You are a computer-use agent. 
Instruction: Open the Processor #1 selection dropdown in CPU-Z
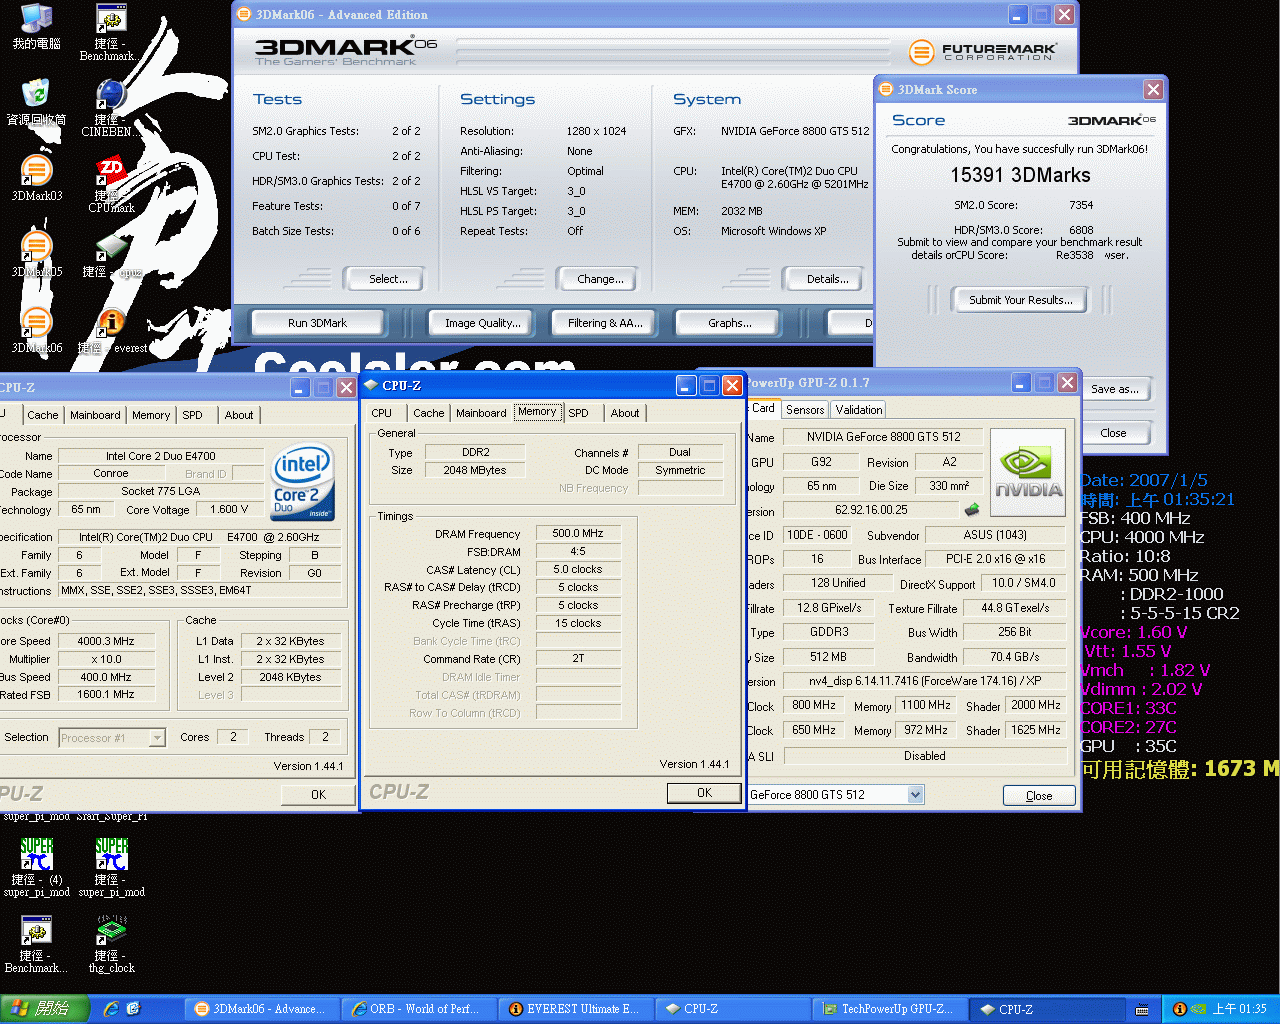157,738
